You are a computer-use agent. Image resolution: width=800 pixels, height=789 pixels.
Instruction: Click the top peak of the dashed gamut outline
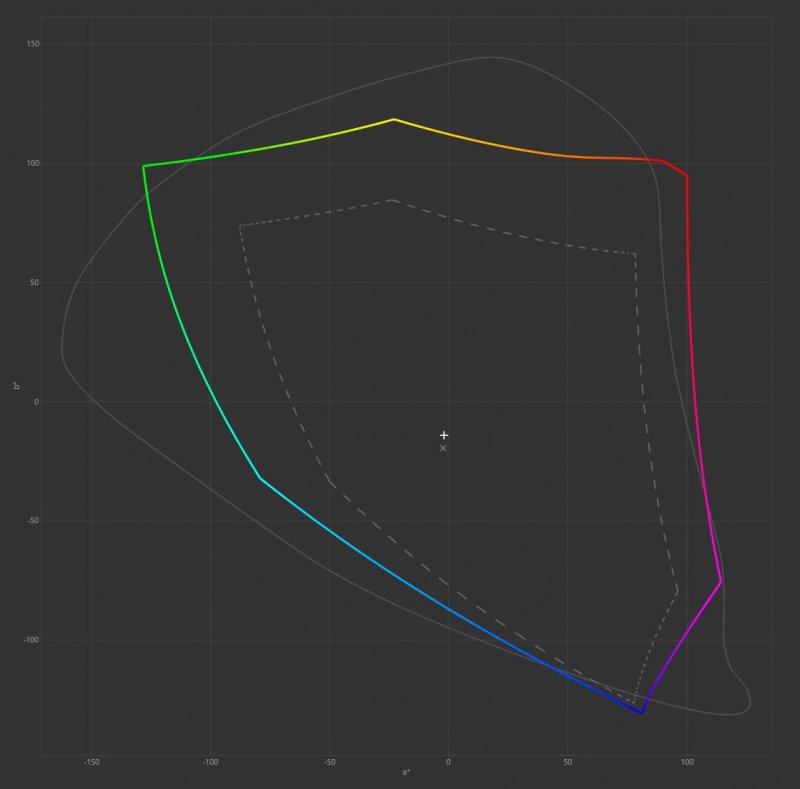[392, 200]
